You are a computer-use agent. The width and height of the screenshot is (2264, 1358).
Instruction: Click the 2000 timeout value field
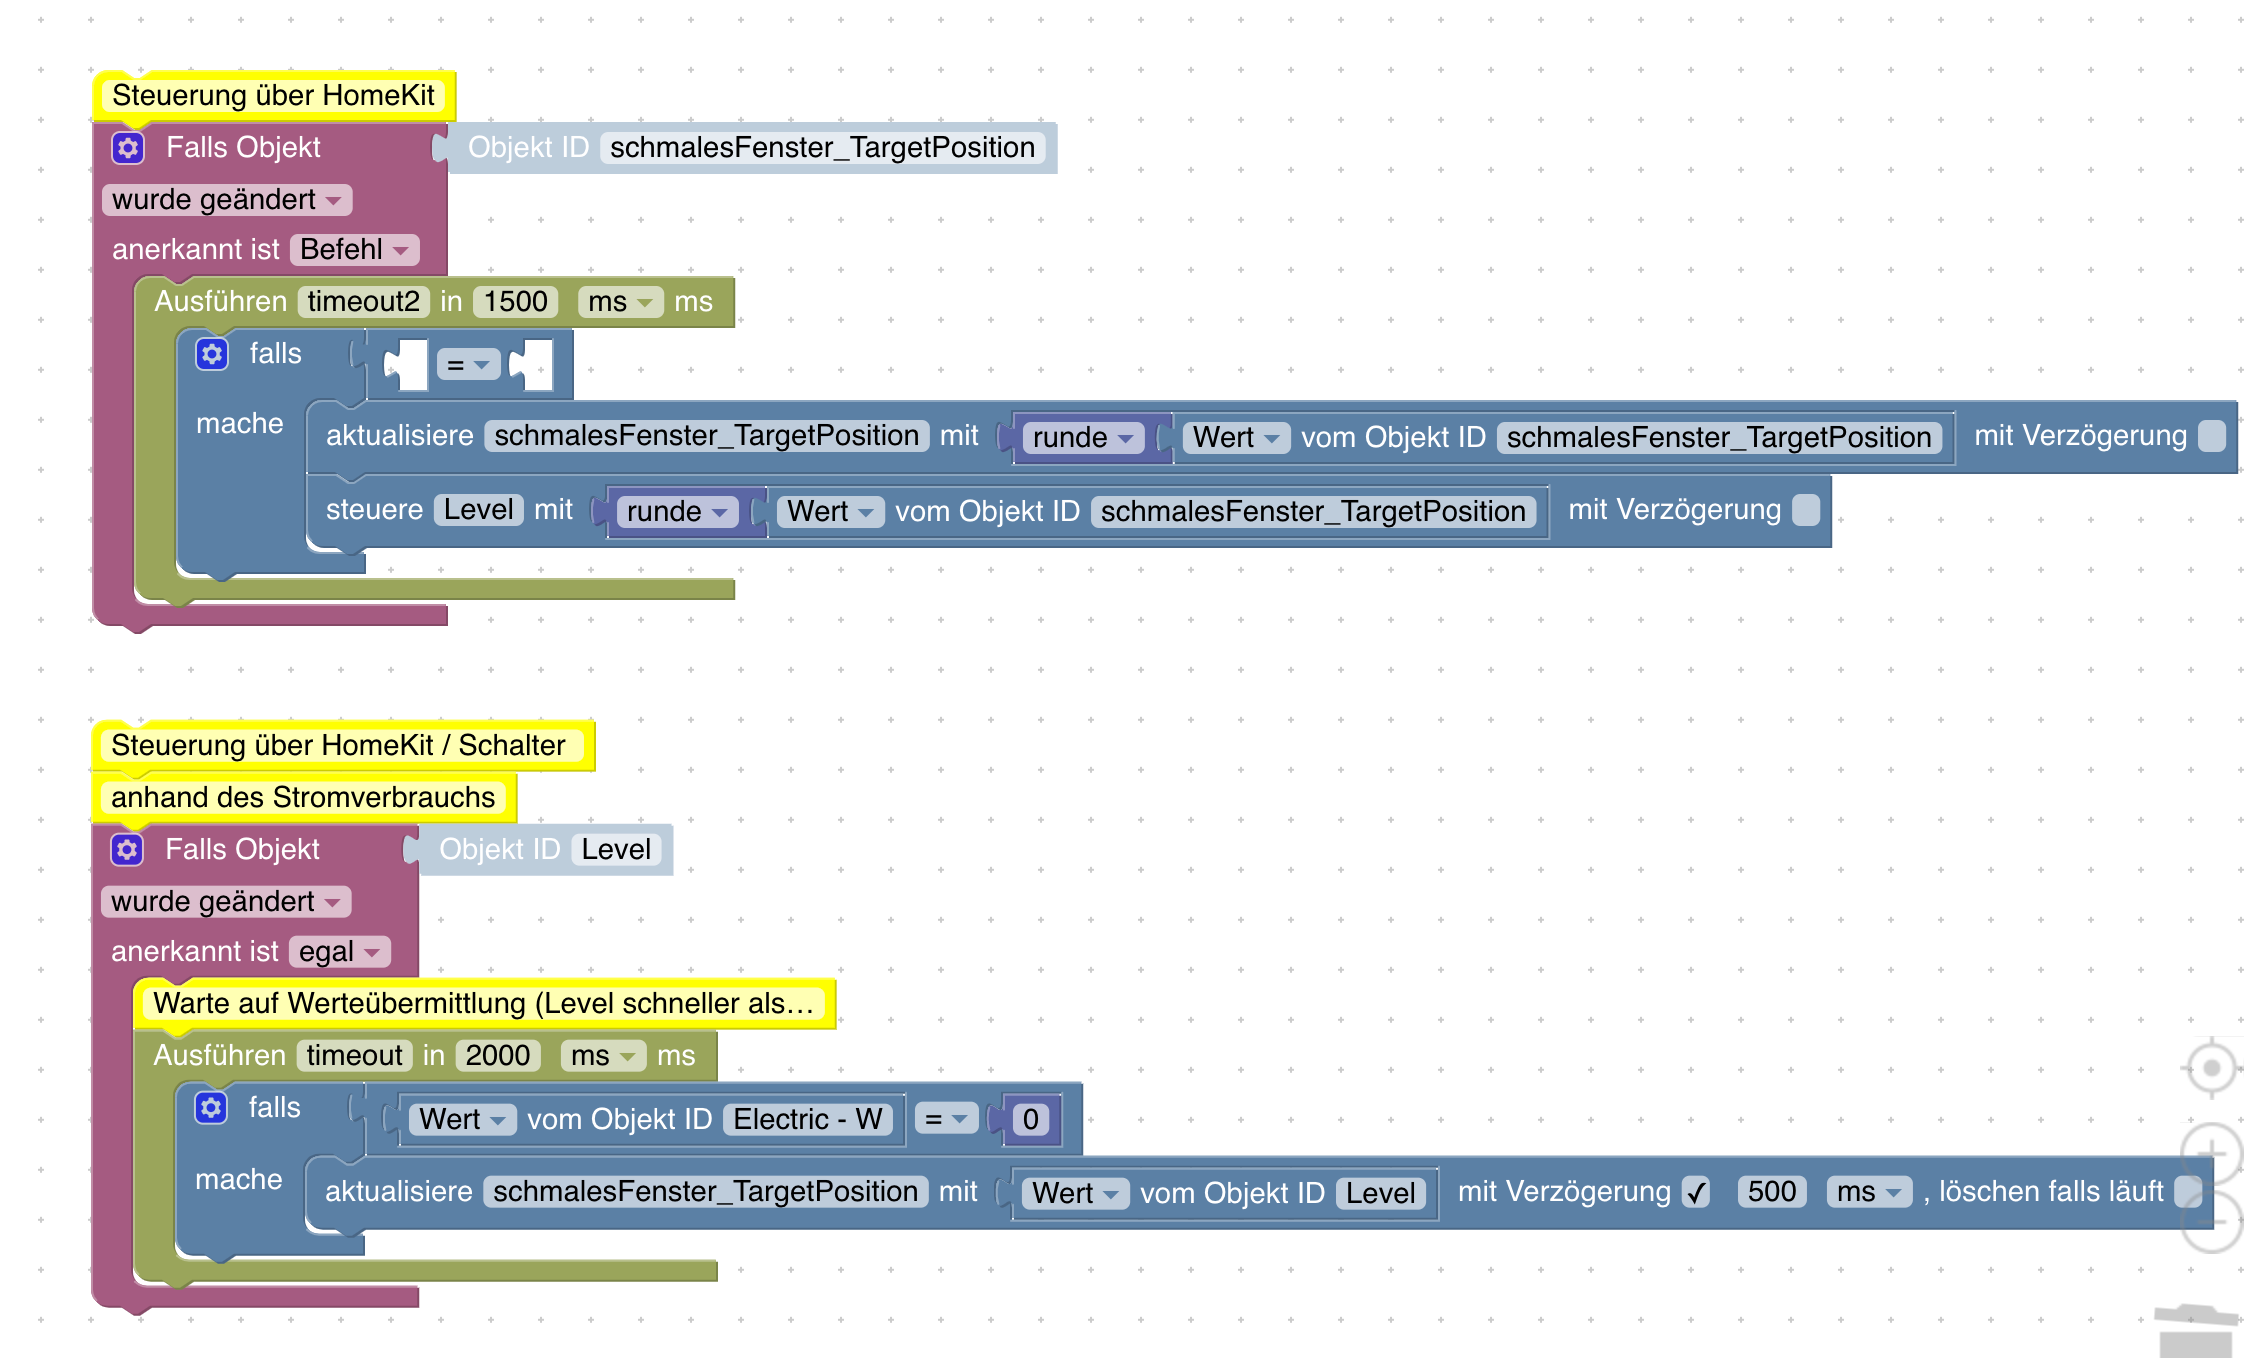click(x=497, y=1056)
